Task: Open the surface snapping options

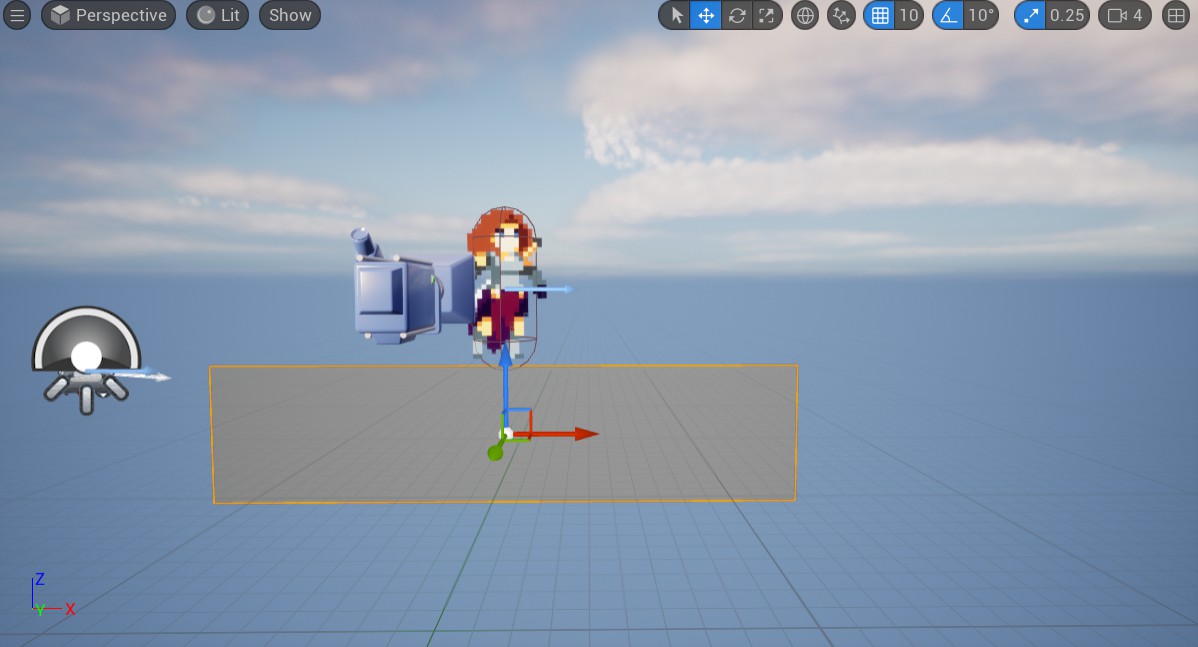Action: [x=842, y=15]
